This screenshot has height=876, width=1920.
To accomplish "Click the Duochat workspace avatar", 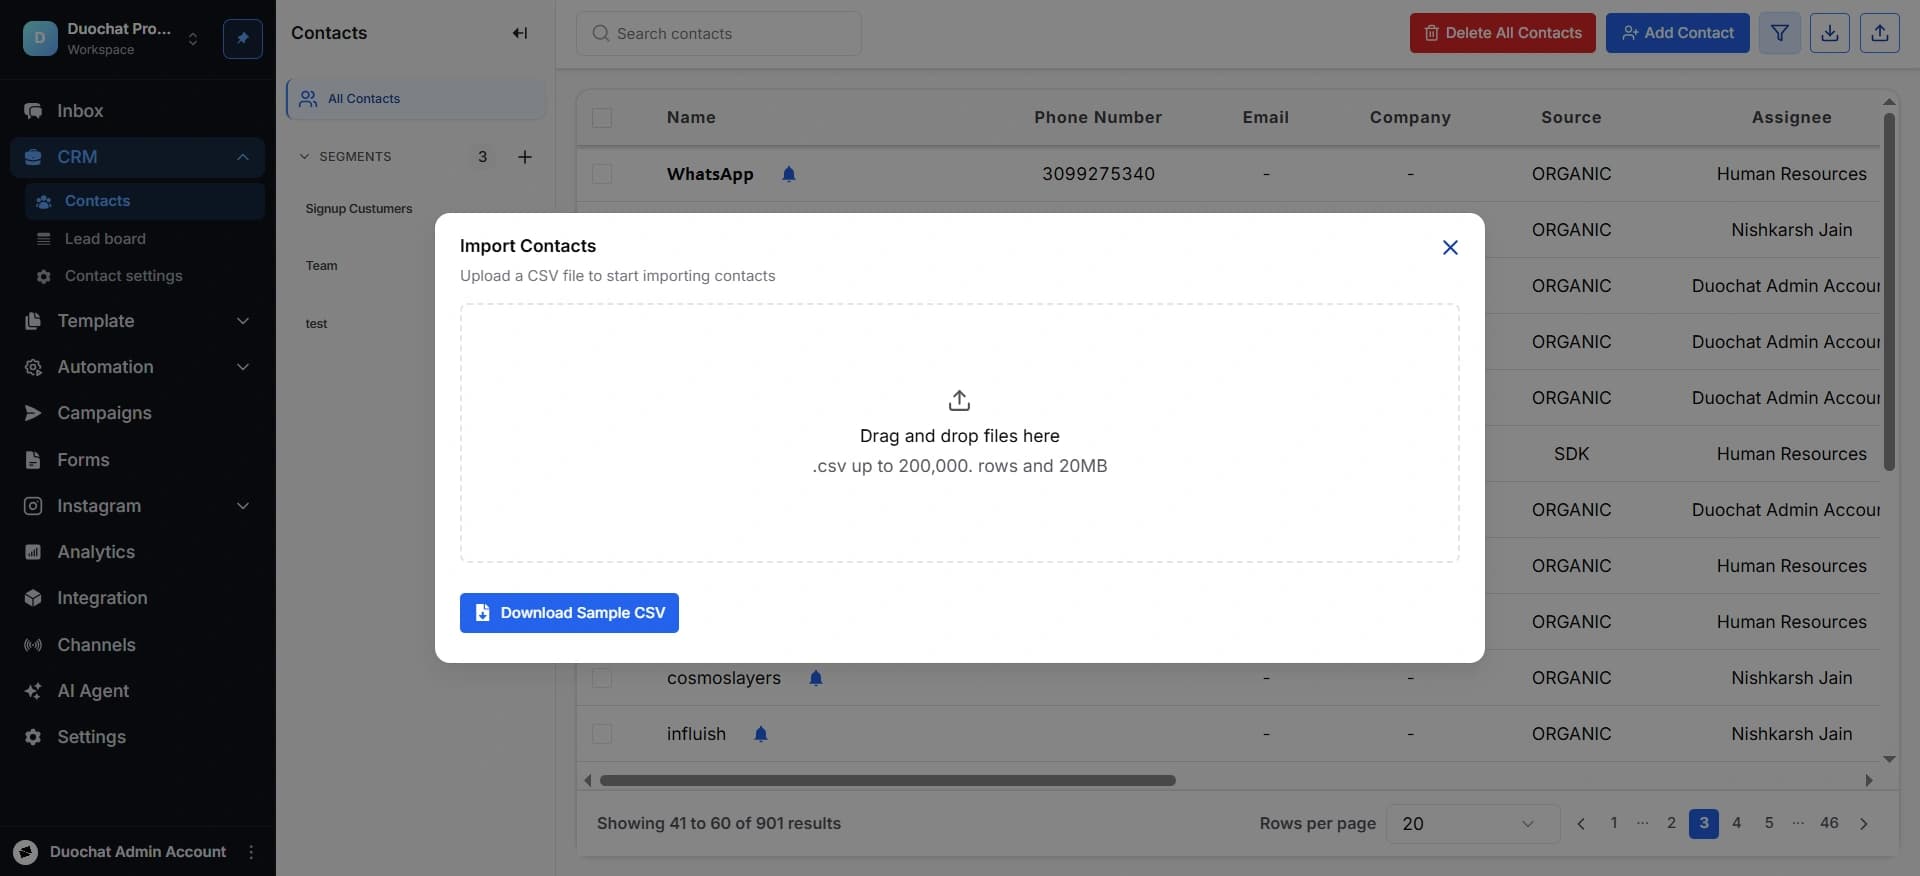I will click(40, 39).
